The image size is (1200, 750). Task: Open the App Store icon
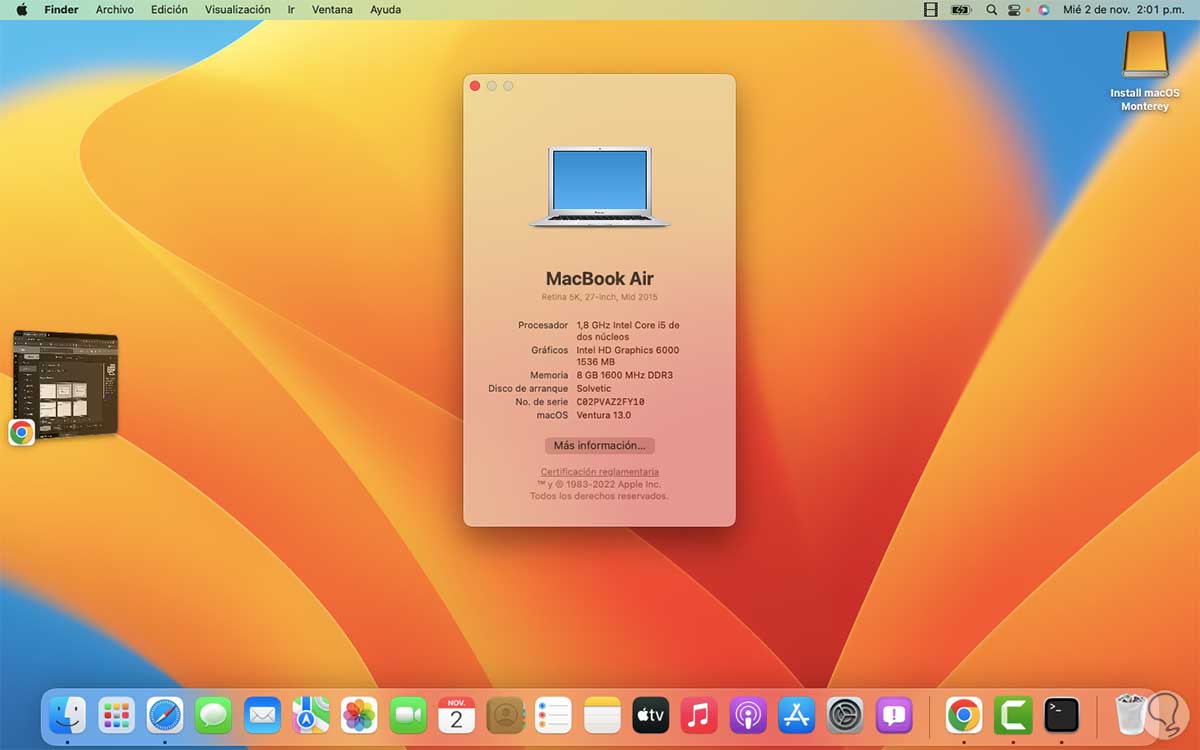pyautogui.click(x=797, y=716)
